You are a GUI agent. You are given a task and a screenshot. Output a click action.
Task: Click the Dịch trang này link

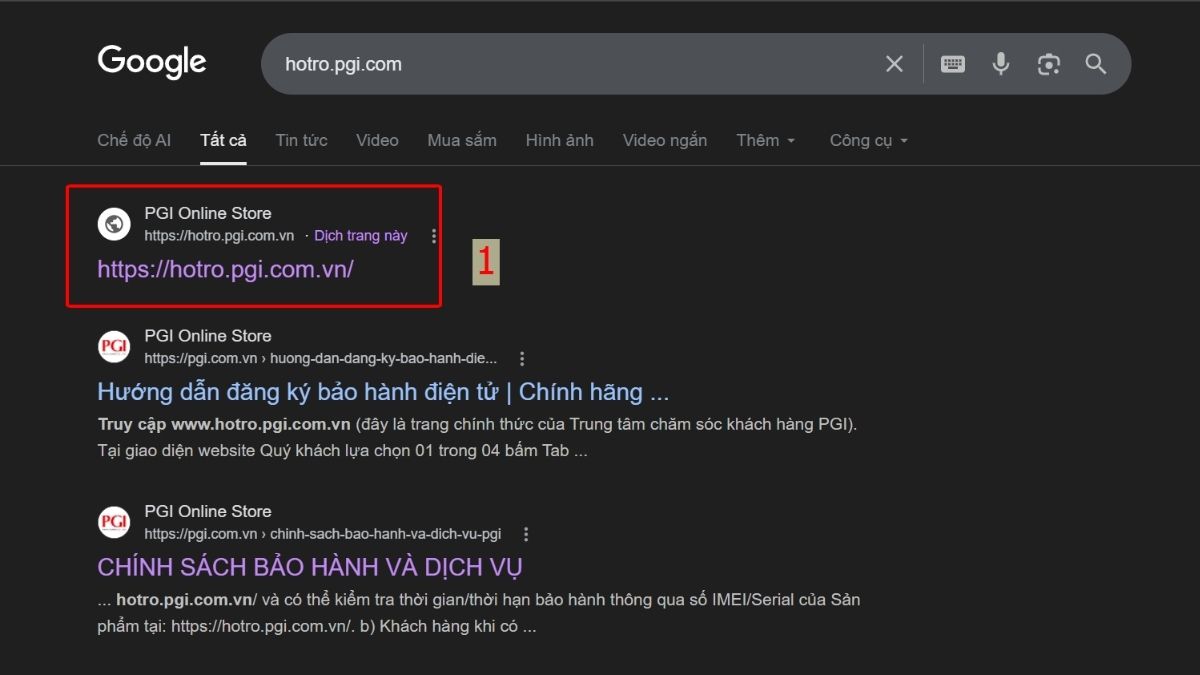click(360, 235)
